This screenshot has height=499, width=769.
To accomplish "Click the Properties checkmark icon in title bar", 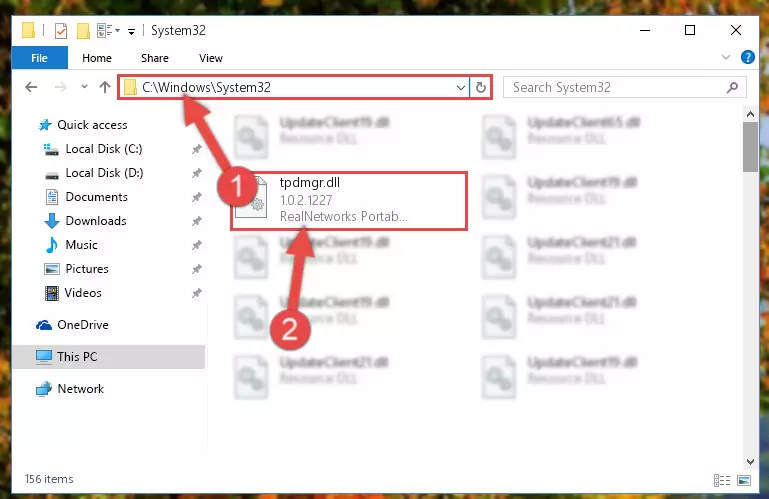I will [61, 31].
